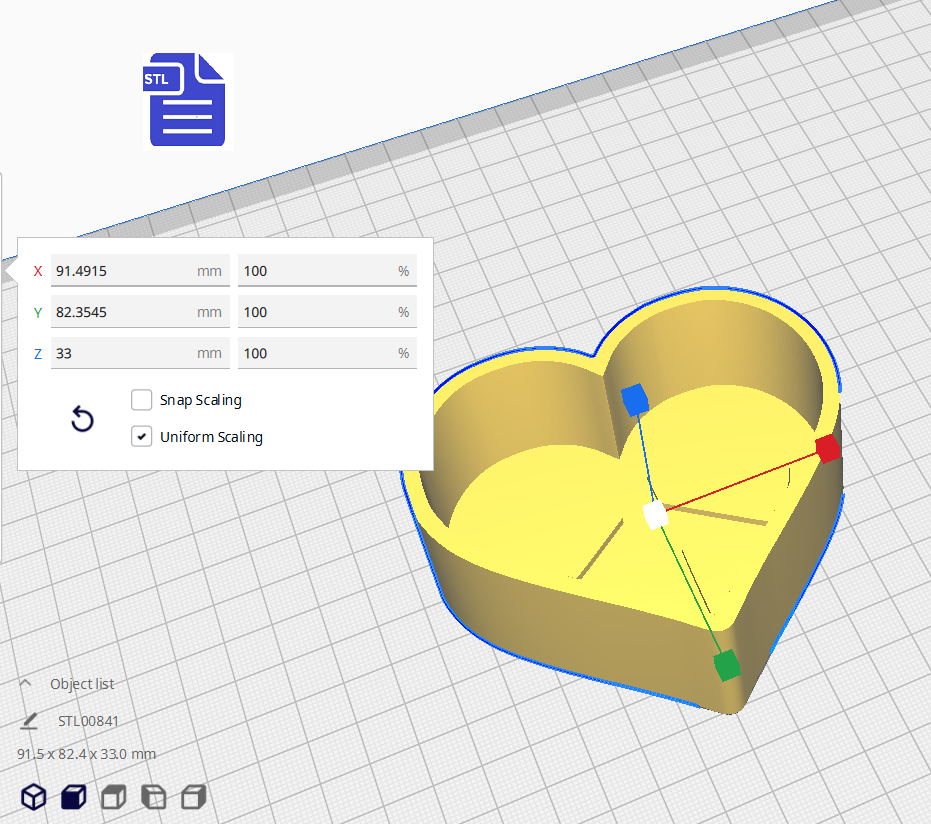Select the default 3D view cube icon
Viewport: 931px width, 824px height.
tap(33, 797)
